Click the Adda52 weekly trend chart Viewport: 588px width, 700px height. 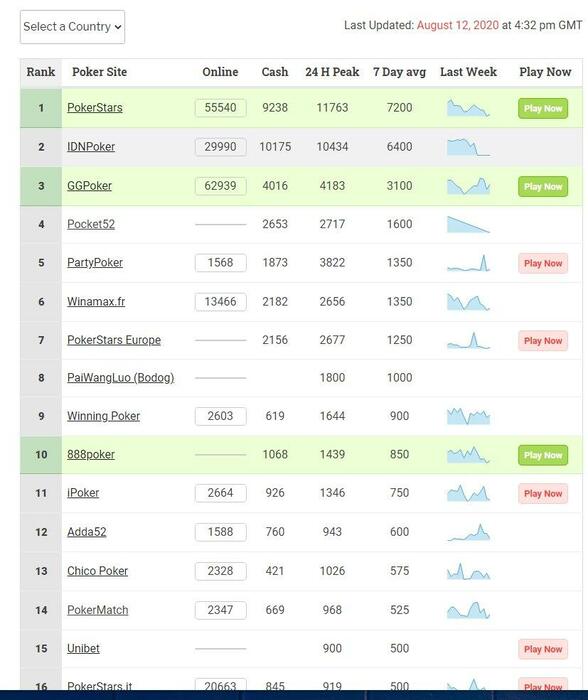pyautogui.click(x=468, y=532)
